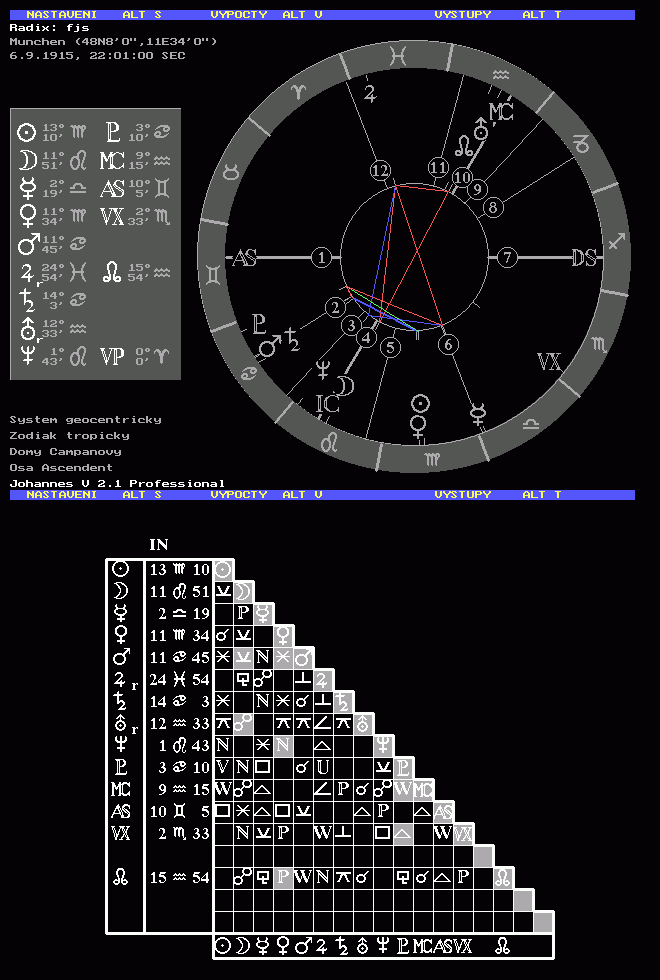Click the 'Zodiak tropicky' setting text

69,436
